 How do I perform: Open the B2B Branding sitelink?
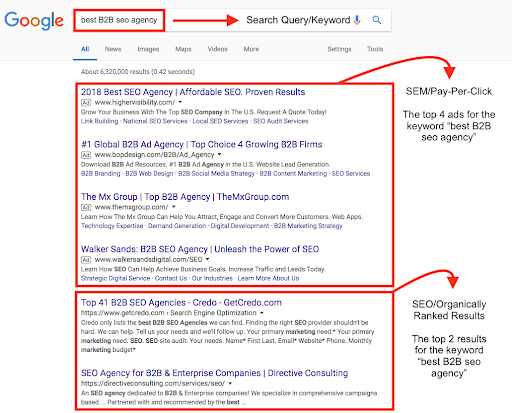[x=101, y=173]
